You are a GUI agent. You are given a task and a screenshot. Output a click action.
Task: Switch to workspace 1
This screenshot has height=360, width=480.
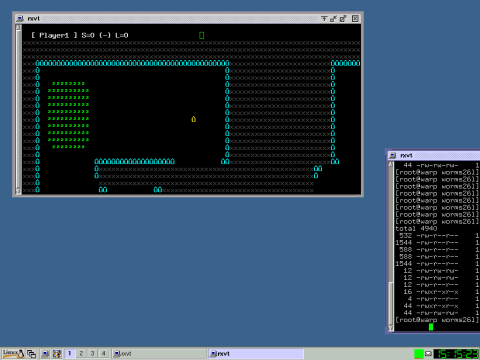tap(69, 353)
